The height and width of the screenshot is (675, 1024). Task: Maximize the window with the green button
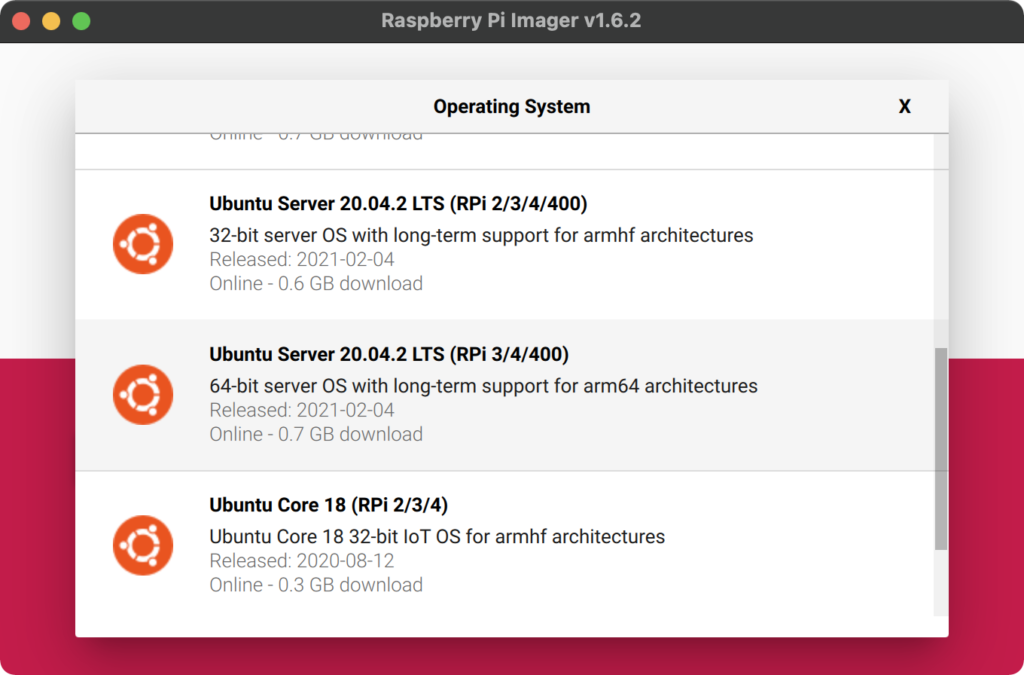coord(82,21)
